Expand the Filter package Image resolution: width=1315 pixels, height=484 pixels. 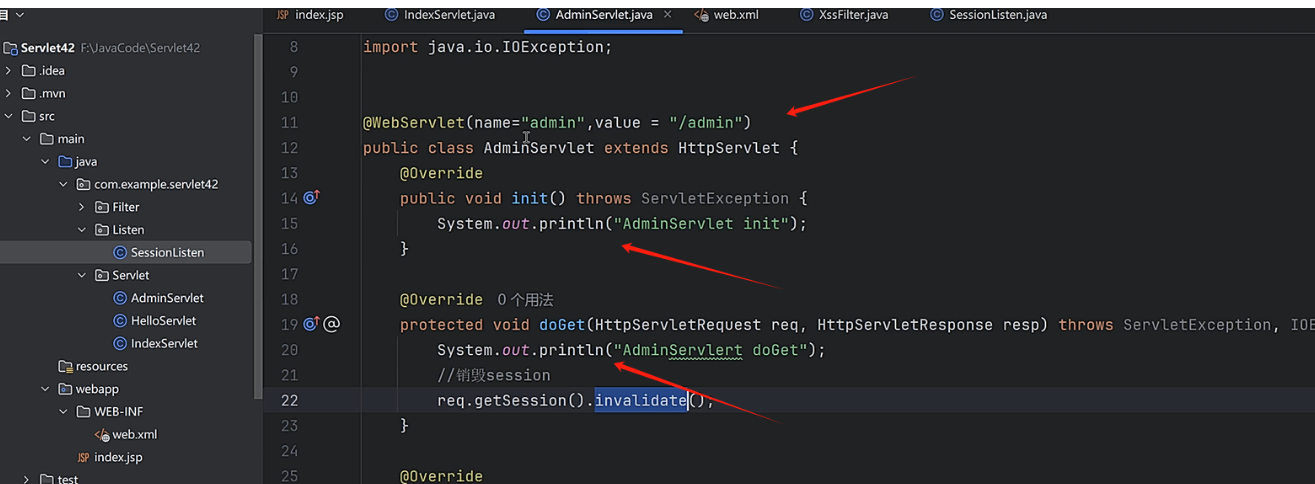[x=82, y=207]
